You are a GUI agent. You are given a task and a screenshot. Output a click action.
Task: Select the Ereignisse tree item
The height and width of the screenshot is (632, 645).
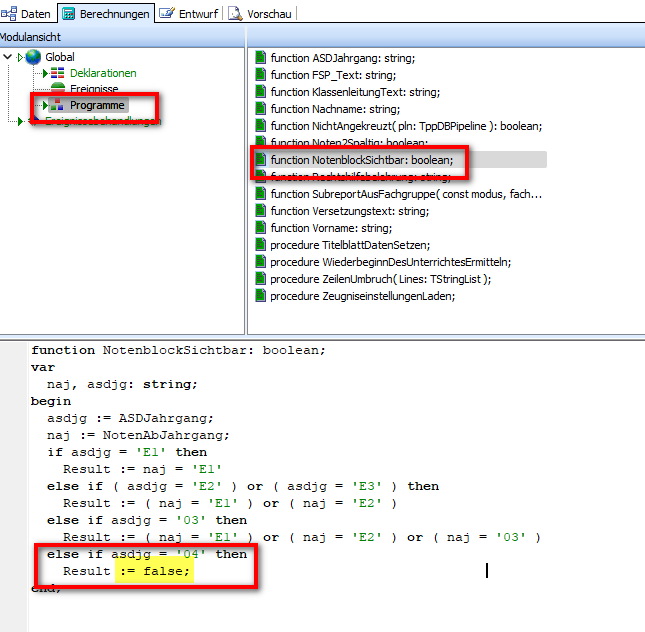pyautogui.click(x=94, y=89)
